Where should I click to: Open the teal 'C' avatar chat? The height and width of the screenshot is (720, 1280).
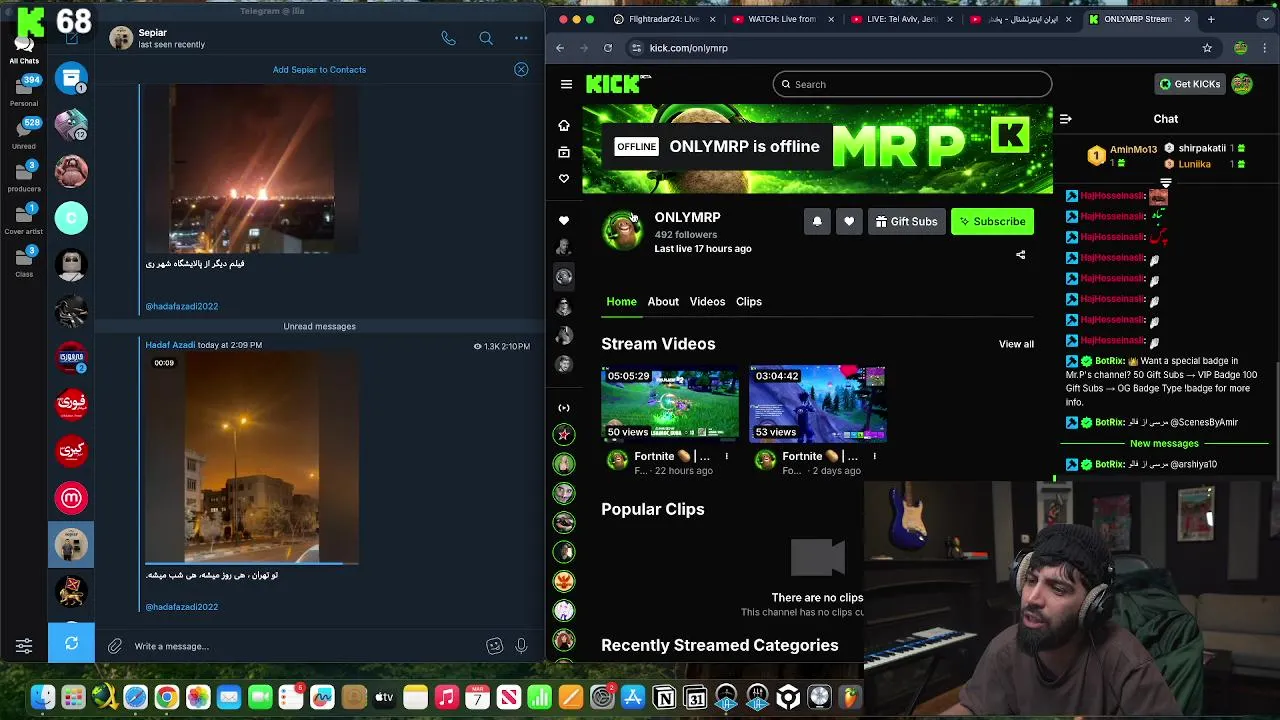[x=71, y=218]
